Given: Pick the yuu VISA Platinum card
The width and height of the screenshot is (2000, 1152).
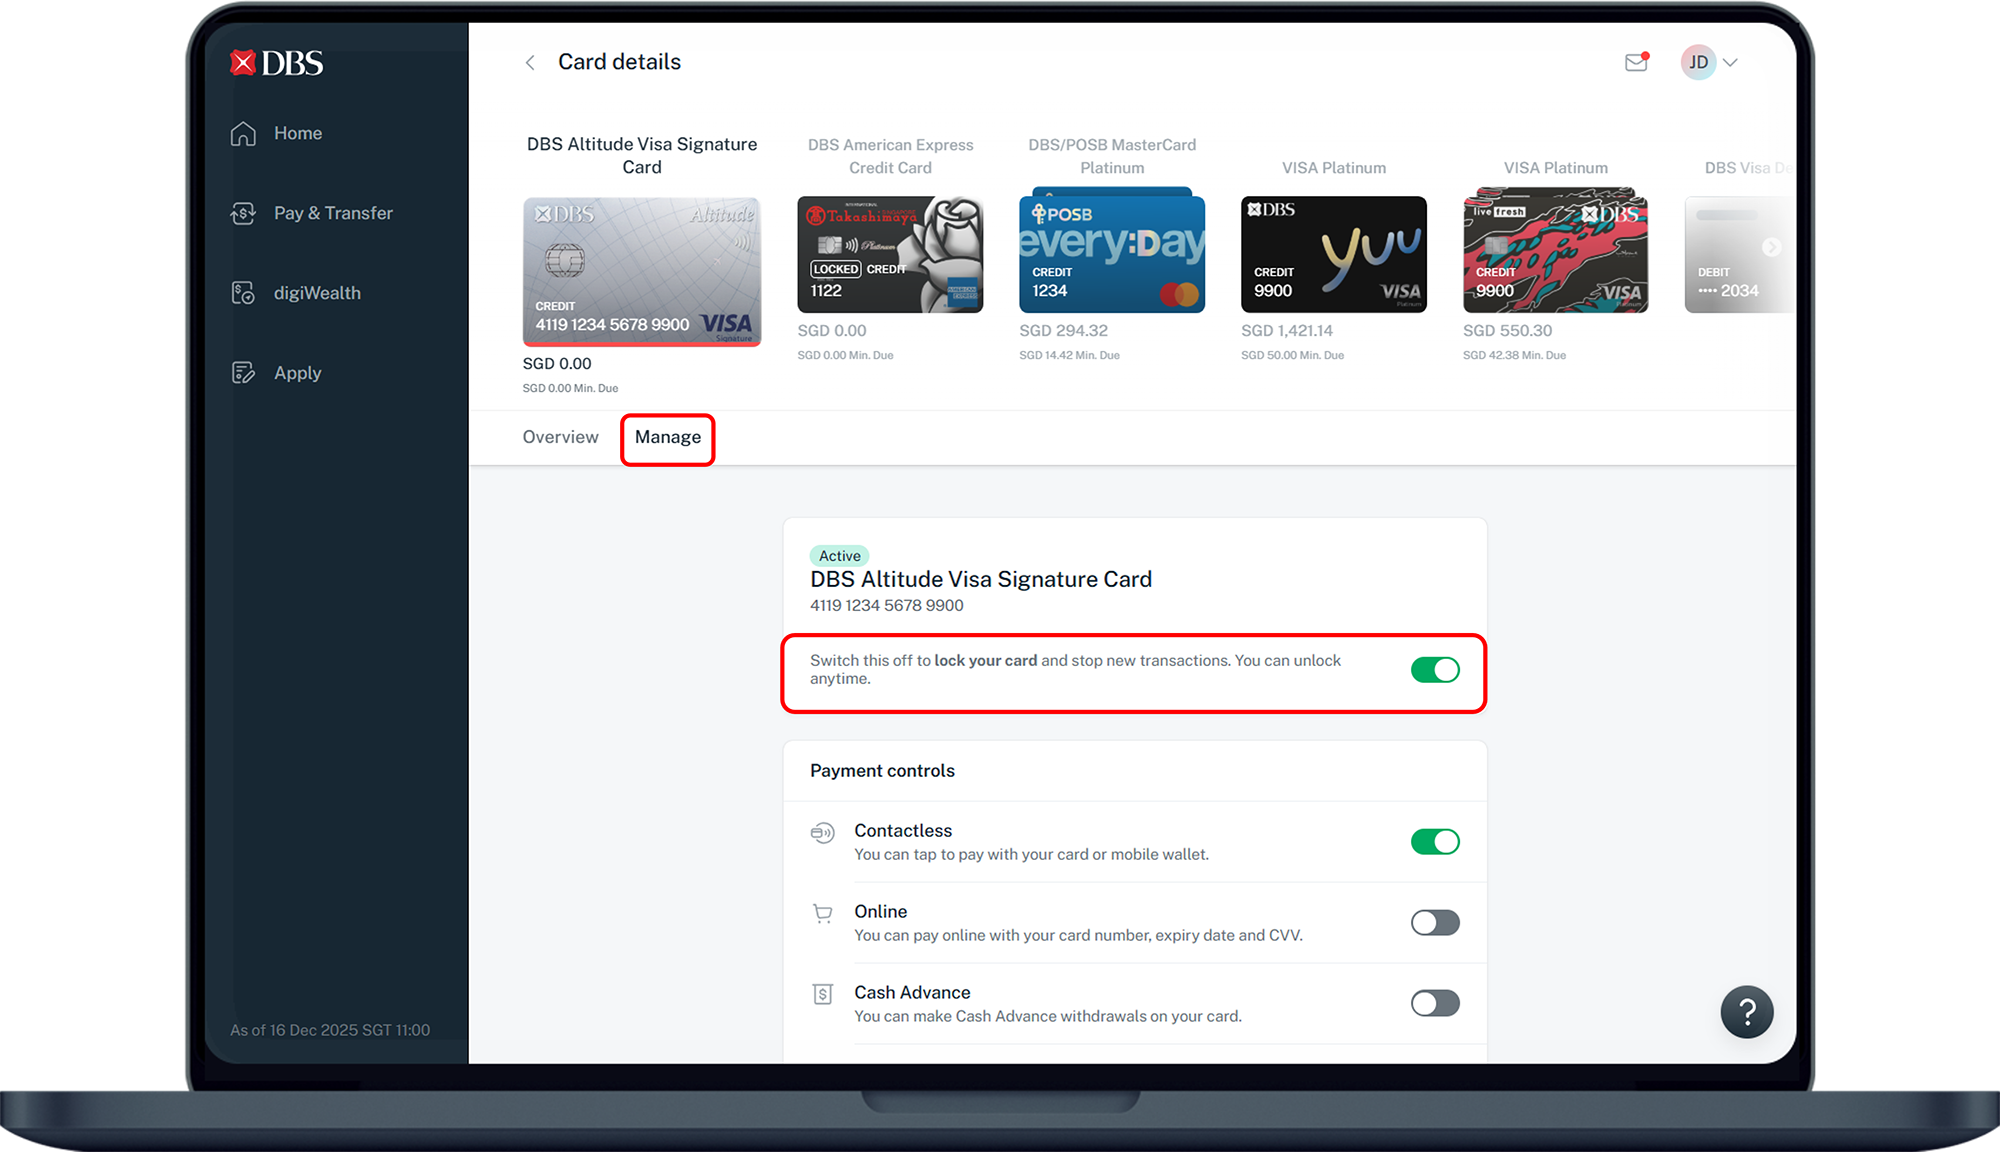Looking at the screenshot, I should (x=1333, y=254).
